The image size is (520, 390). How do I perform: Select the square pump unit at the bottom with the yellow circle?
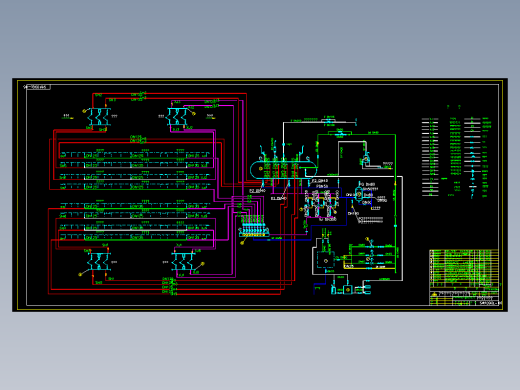tap(347, 290)
